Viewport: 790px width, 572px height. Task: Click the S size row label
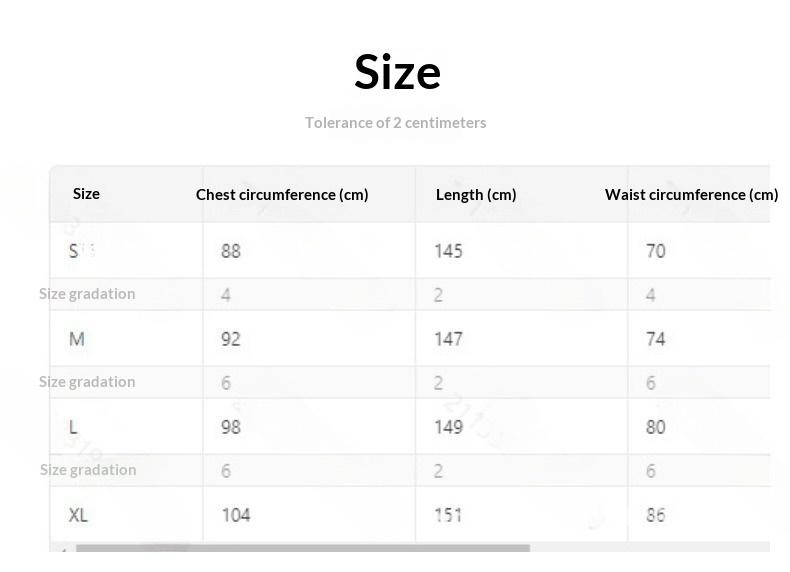pos(74,251)
